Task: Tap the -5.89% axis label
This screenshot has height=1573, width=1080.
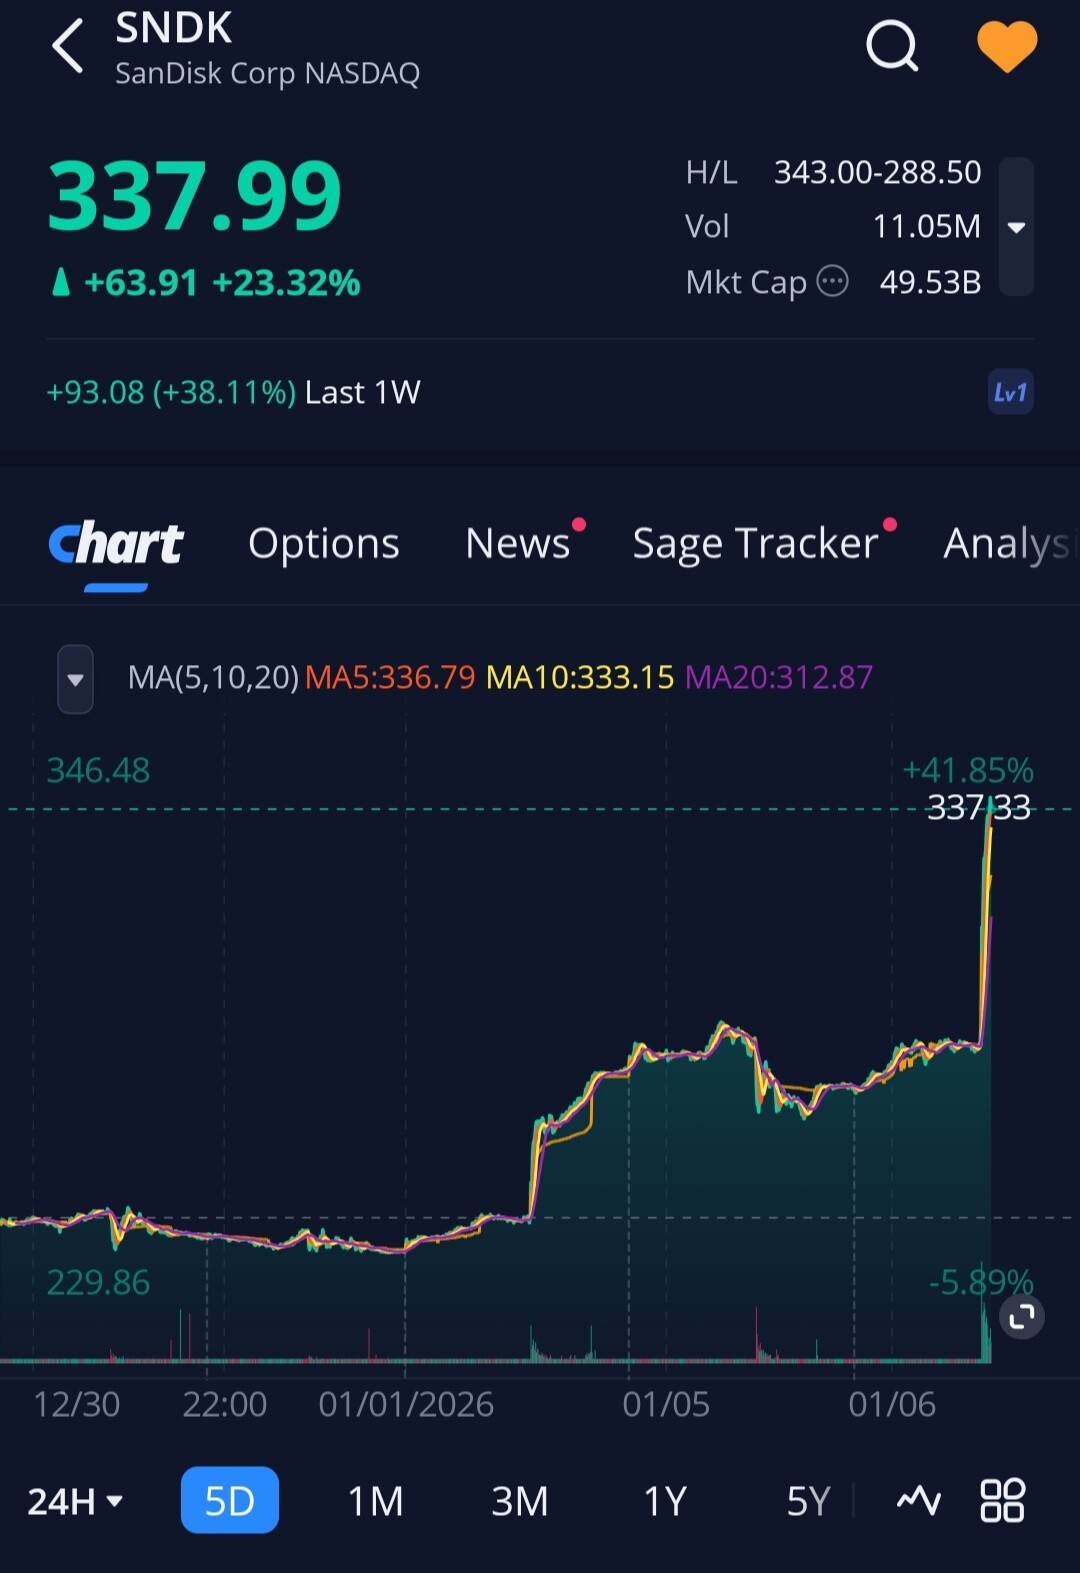Action: click(981, 1282)
